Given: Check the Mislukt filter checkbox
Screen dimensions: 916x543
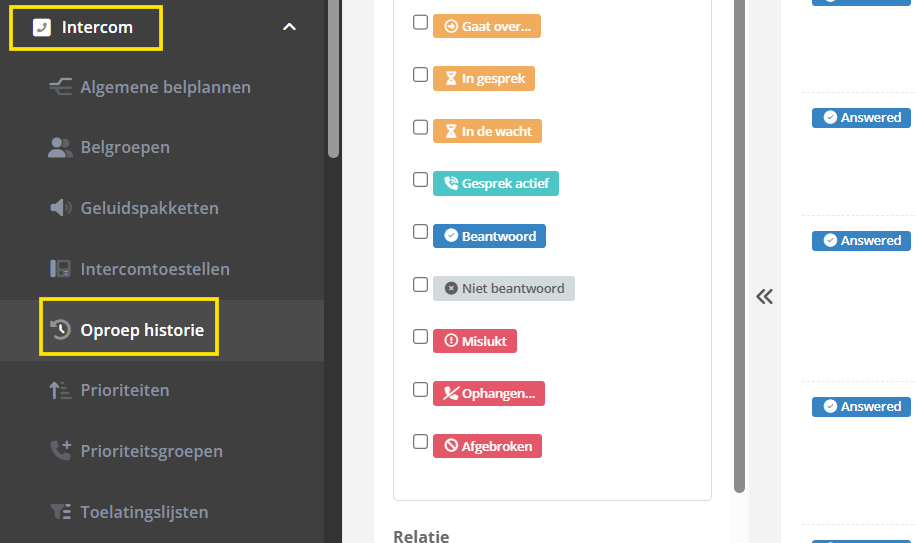Looking at the screenshot, I should click(x=421, y=337).
